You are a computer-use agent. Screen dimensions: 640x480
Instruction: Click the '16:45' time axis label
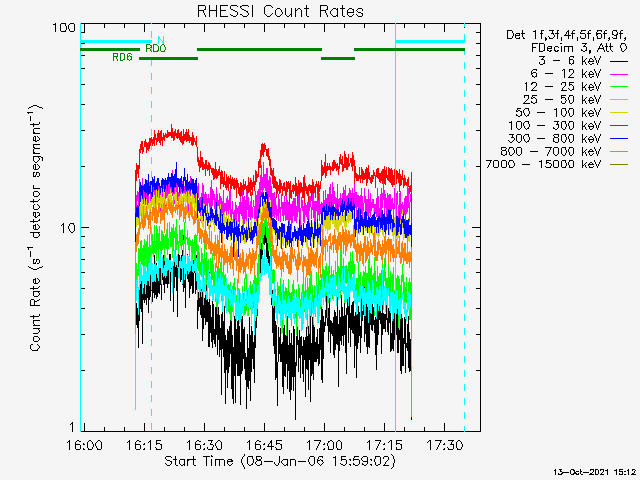click(x=264, y=445)
